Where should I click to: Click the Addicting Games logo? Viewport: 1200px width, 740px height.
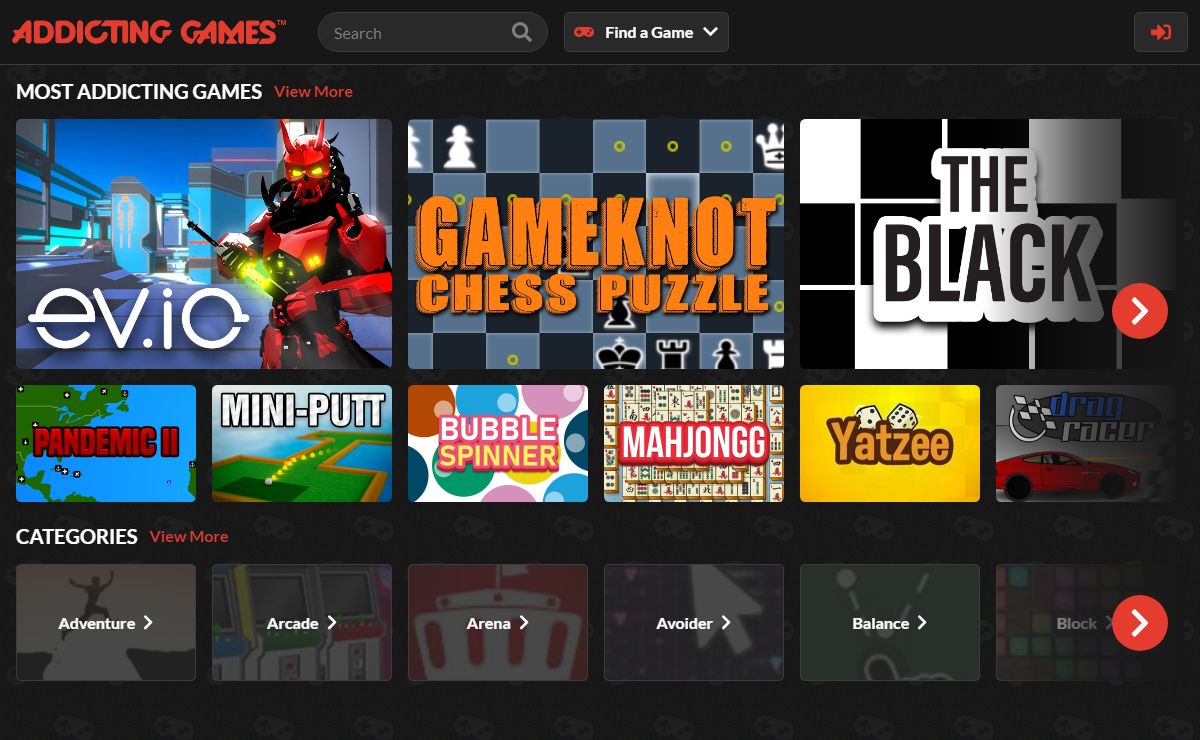pos(148,32)
